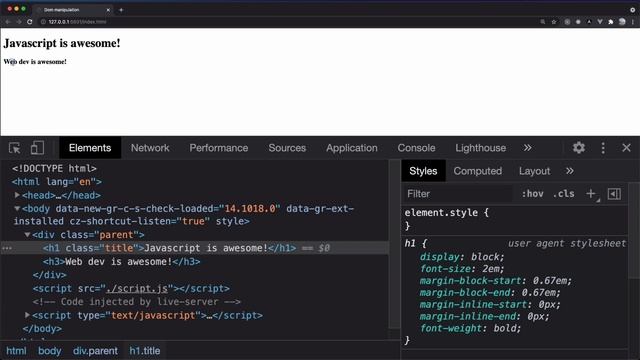Click the h1.title breadcrumb
Screen dimensions: 640x360
tap(144, 351)
